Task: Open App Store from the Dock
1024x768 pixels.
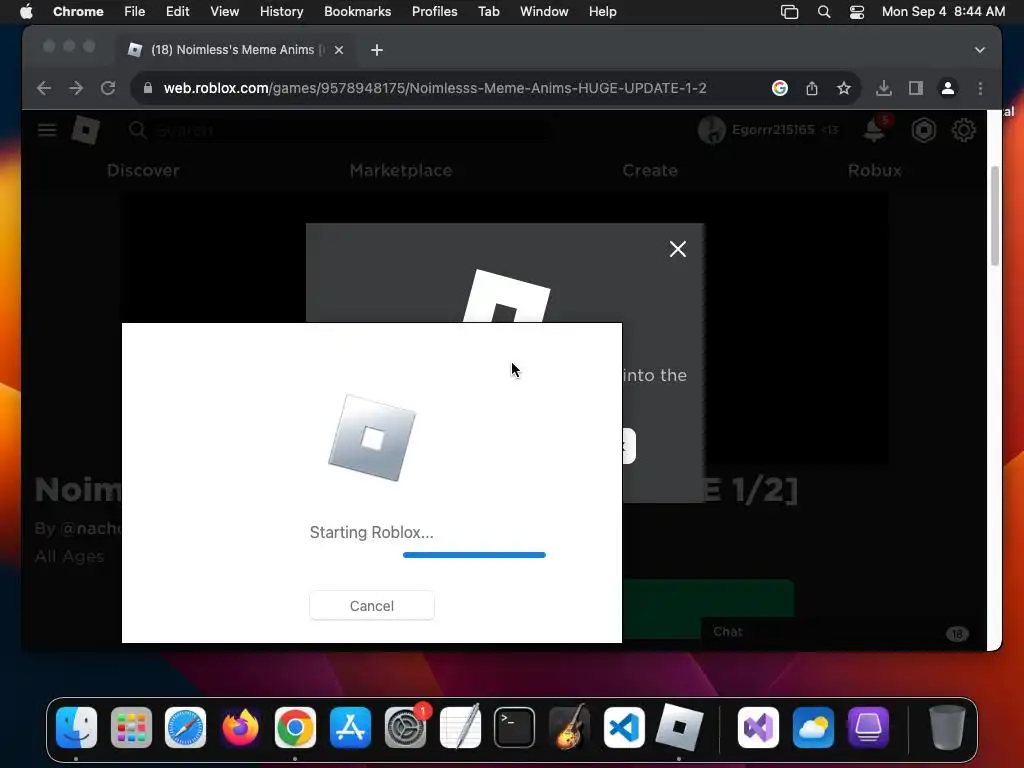Action: point(350,727)
